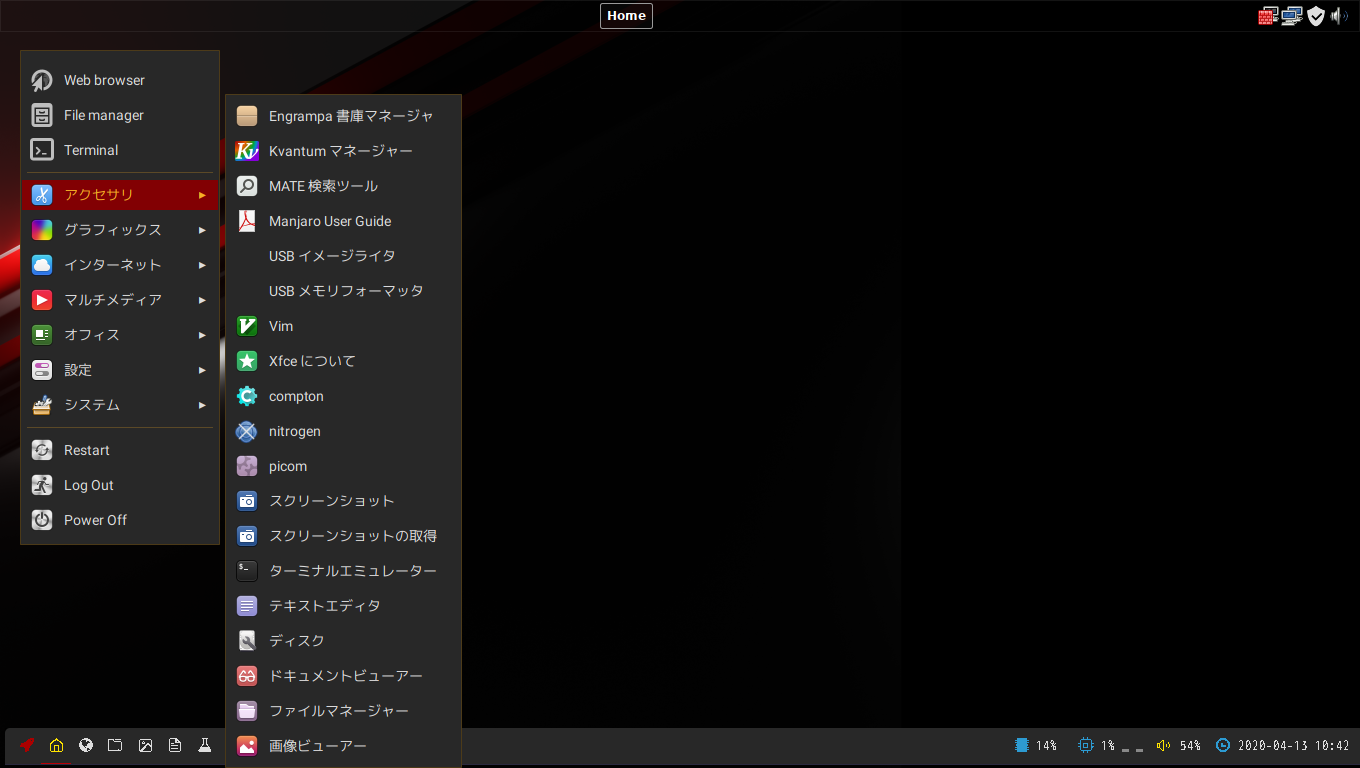The image size is (1360, 768).
Task: Click the folder icon in bottom panel
Action: (115, 745)
